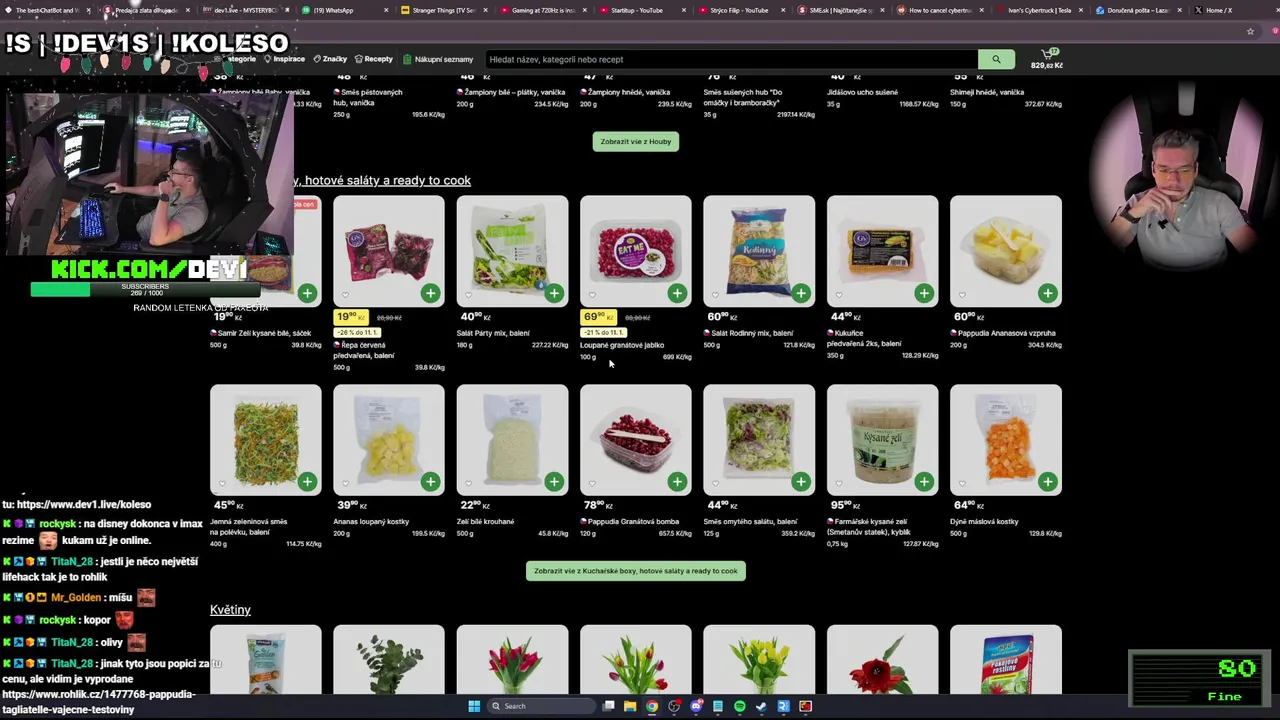This screenshot has width=1280, height=720.
Task: Open Task View on the taskbar
Action: coord(608,706)
